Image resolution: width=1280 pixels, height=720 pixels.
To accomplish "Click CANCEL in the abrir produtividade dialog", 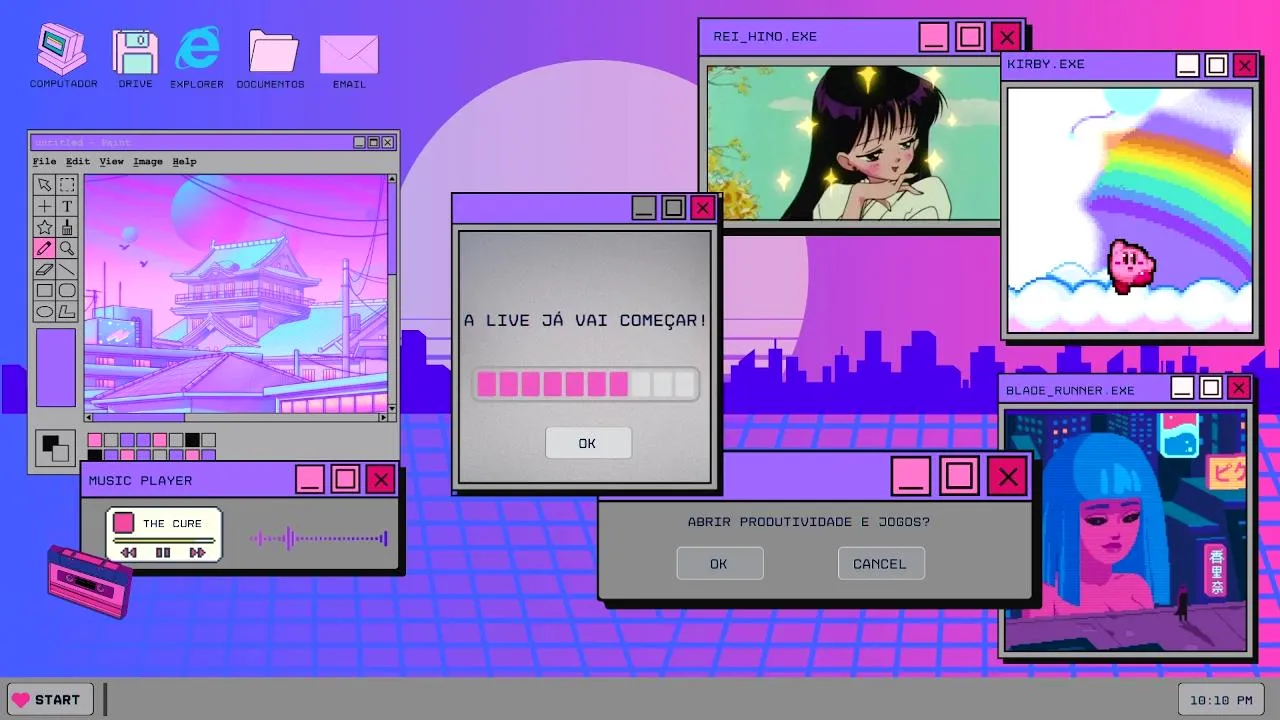I will coord(880,563).
